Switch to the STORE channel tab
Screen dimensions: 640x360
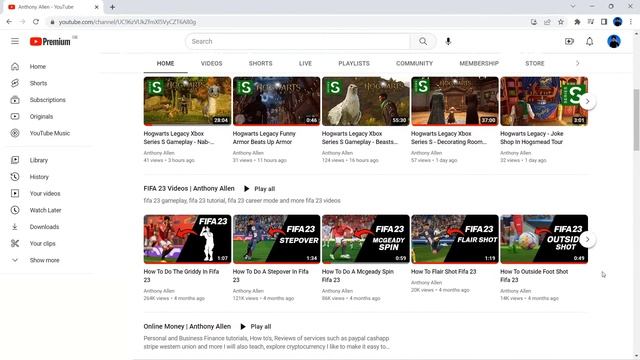click(535, 64)
